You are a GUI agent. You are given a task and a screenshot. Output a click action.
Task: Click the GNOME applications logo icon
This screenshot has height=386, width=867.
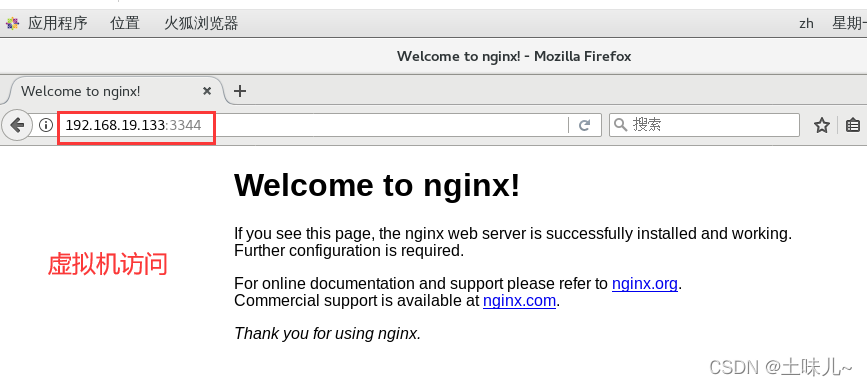tap(12, 23)
